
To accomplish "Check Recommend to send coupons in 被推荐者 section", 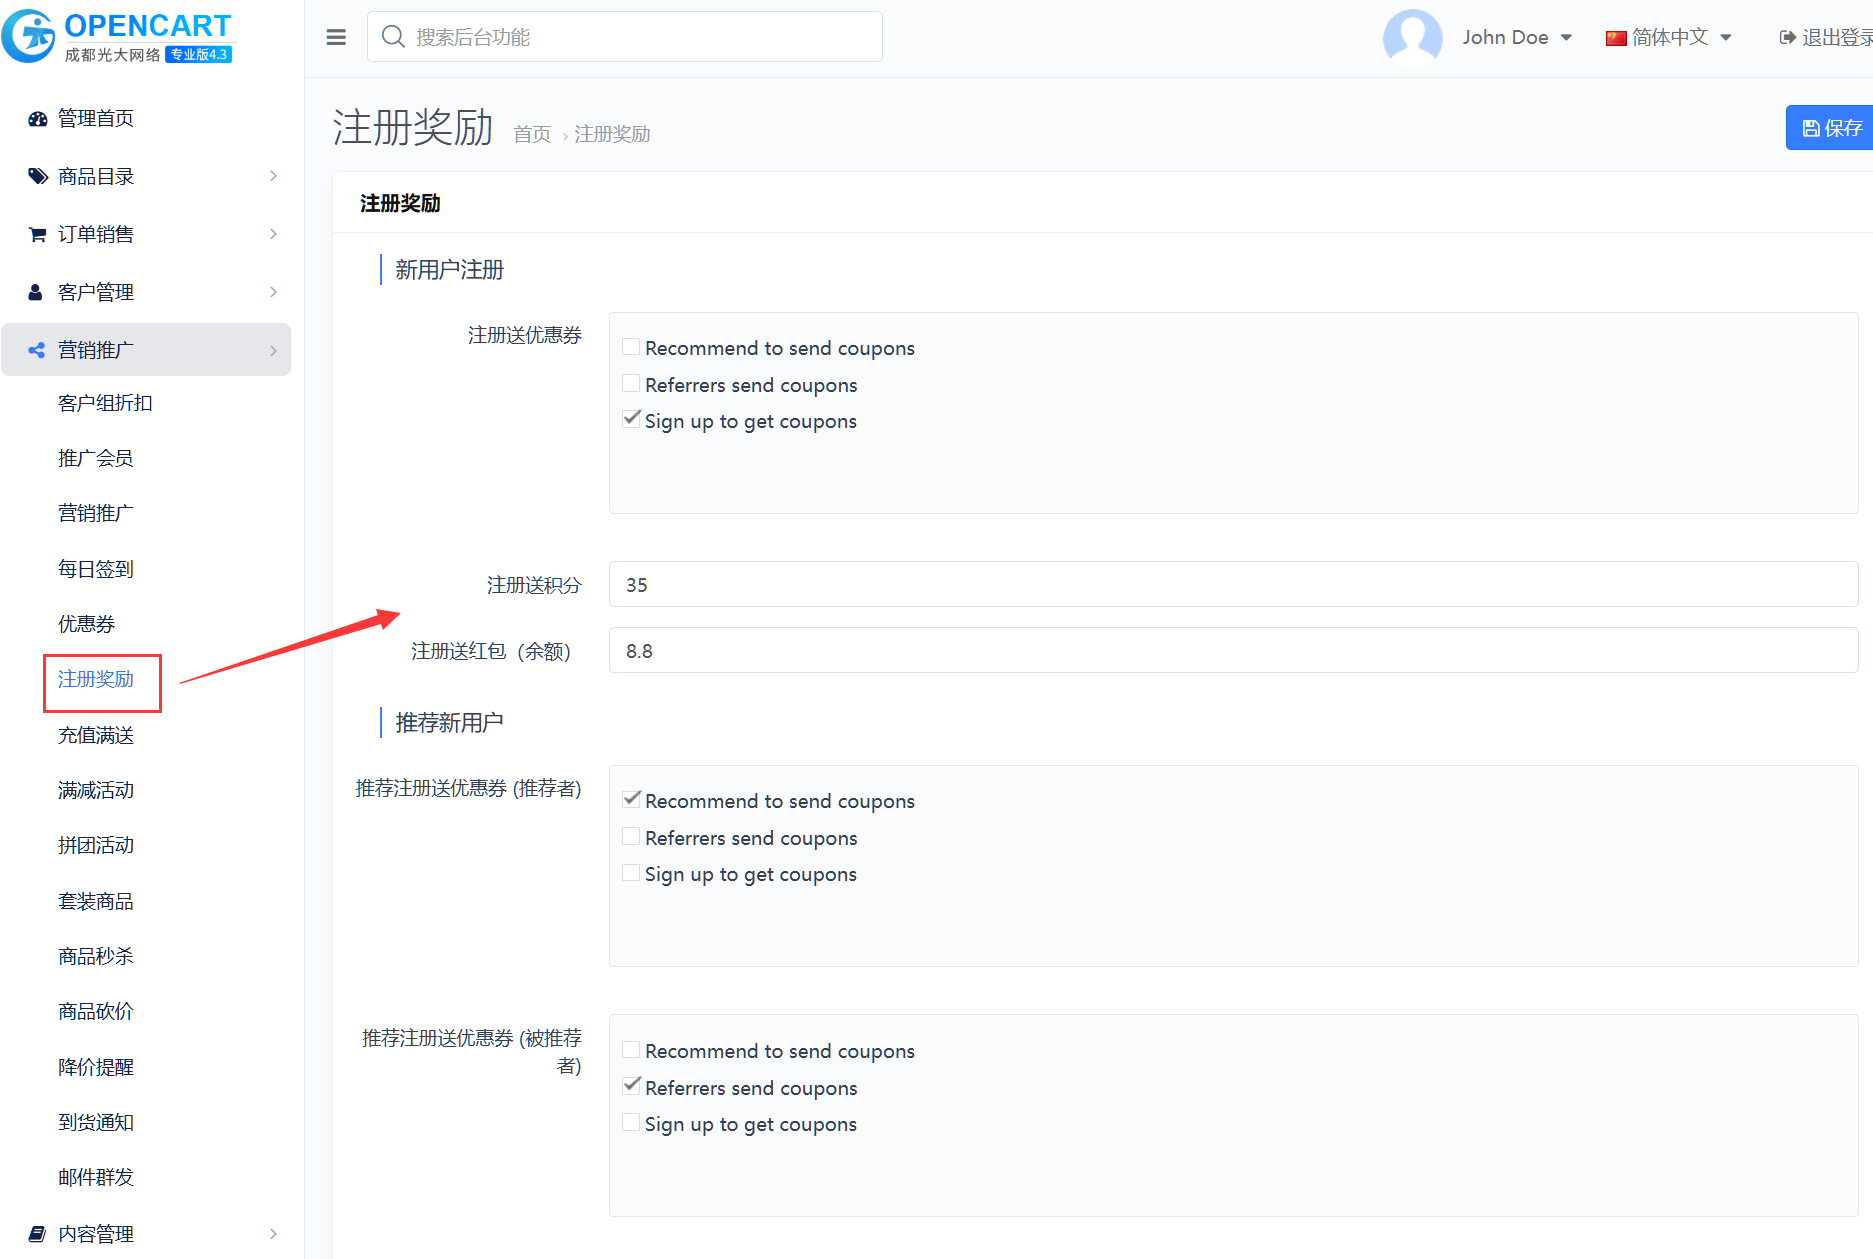I will click(631, 1050).
